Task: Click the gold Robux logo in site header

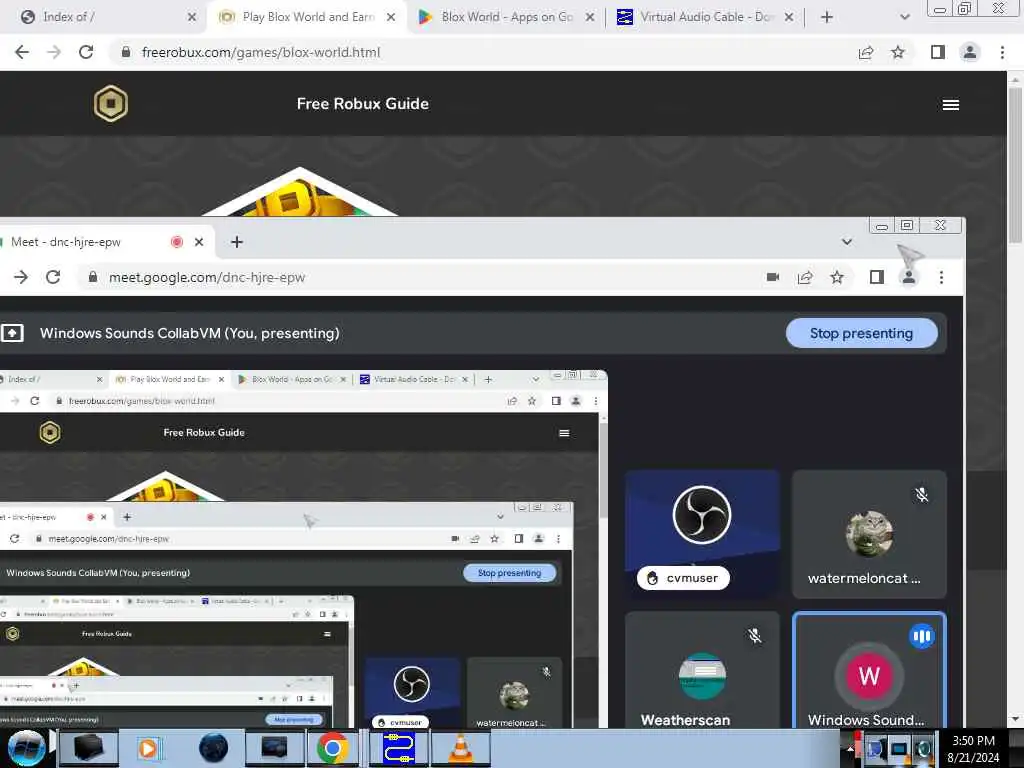Action: (111, 103)
